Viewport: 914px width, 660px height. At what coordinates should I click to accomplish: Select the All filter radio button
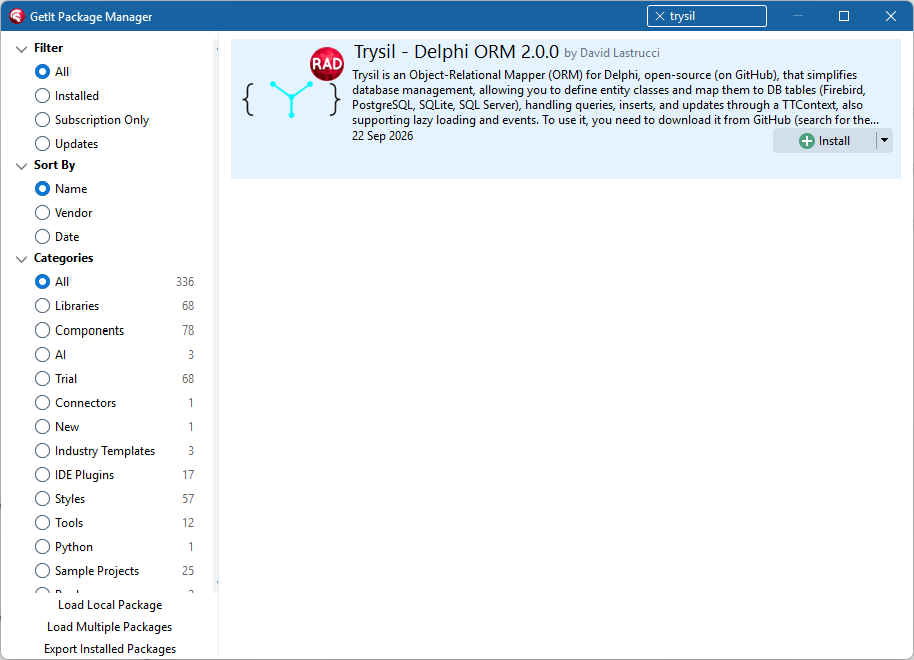[42, 72]
